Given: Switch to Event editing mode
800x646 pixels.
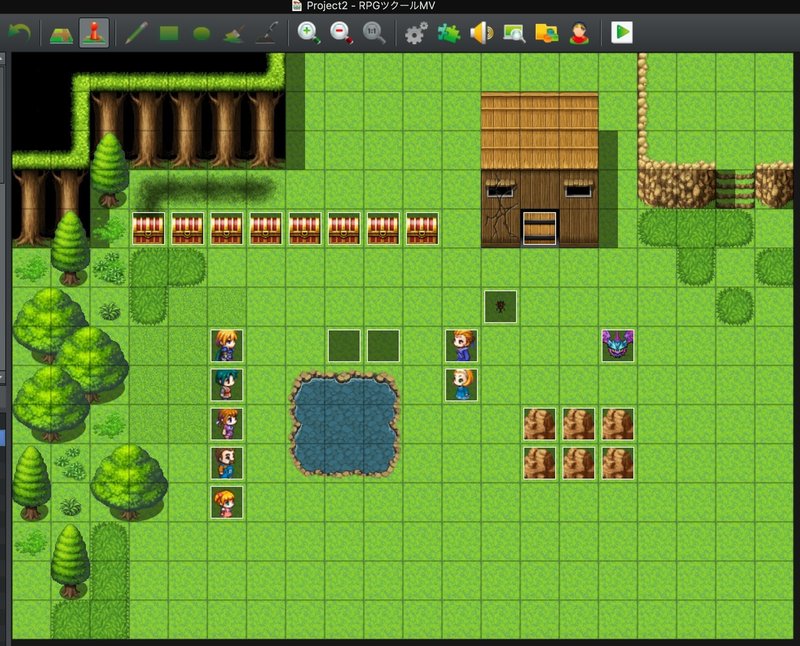Looking at the screenshot, I should click(x=94, y=33).
